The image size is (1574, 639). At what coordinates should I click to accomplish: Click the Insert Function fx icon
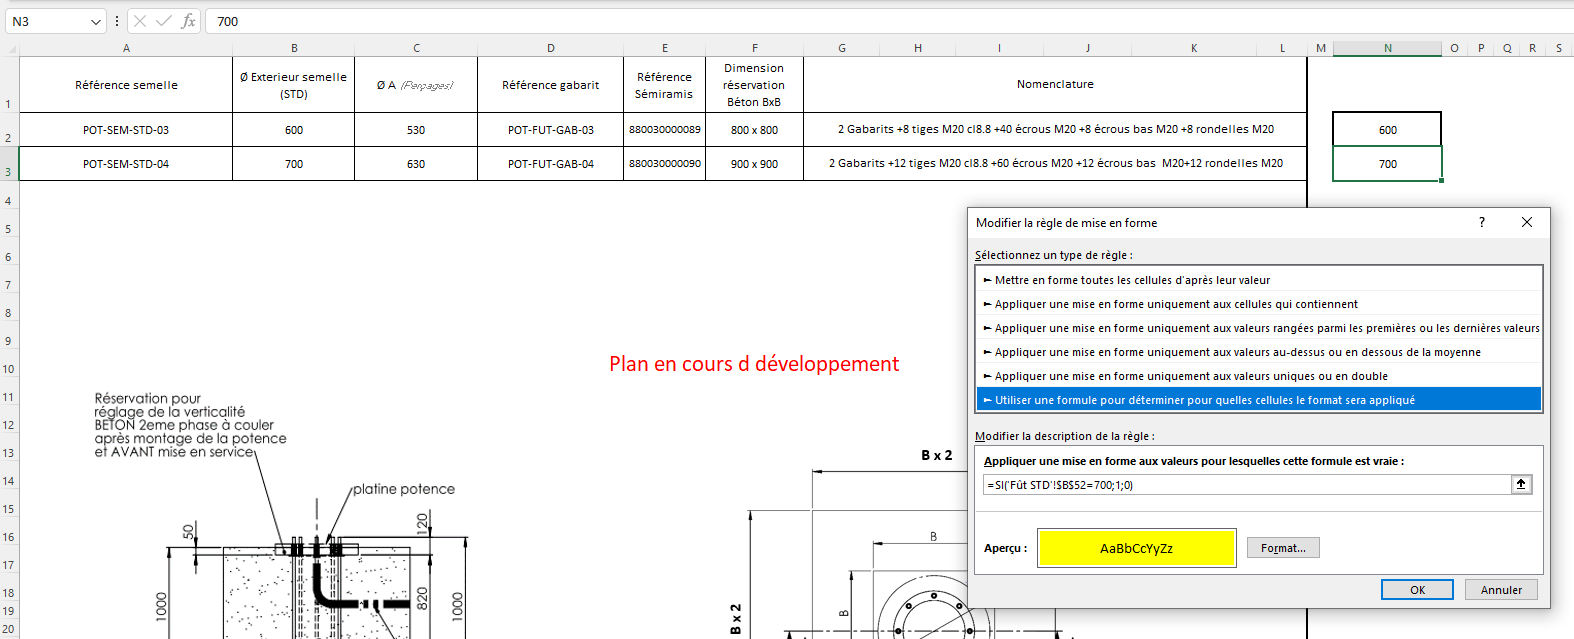click(188, 21)
